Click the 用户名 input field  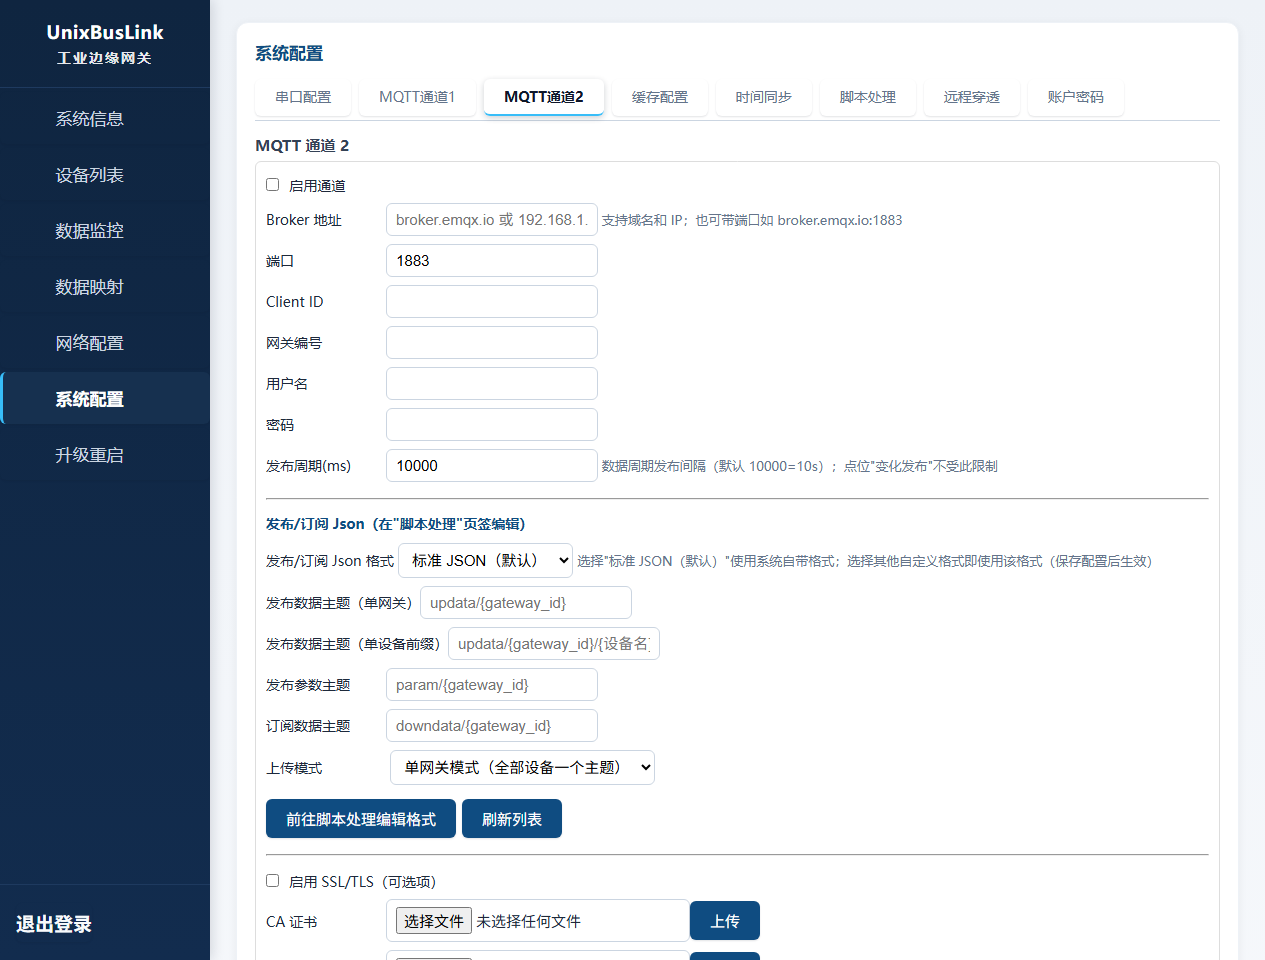492,384
